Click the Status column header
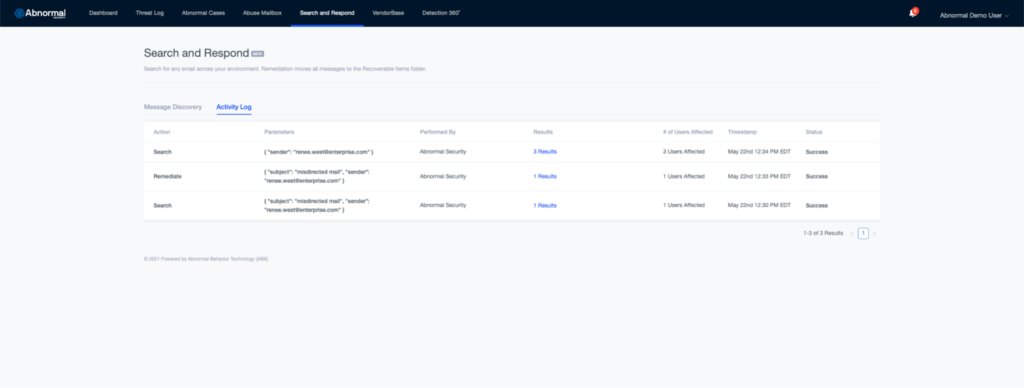The image size is (1024, 388). point(814,132)
